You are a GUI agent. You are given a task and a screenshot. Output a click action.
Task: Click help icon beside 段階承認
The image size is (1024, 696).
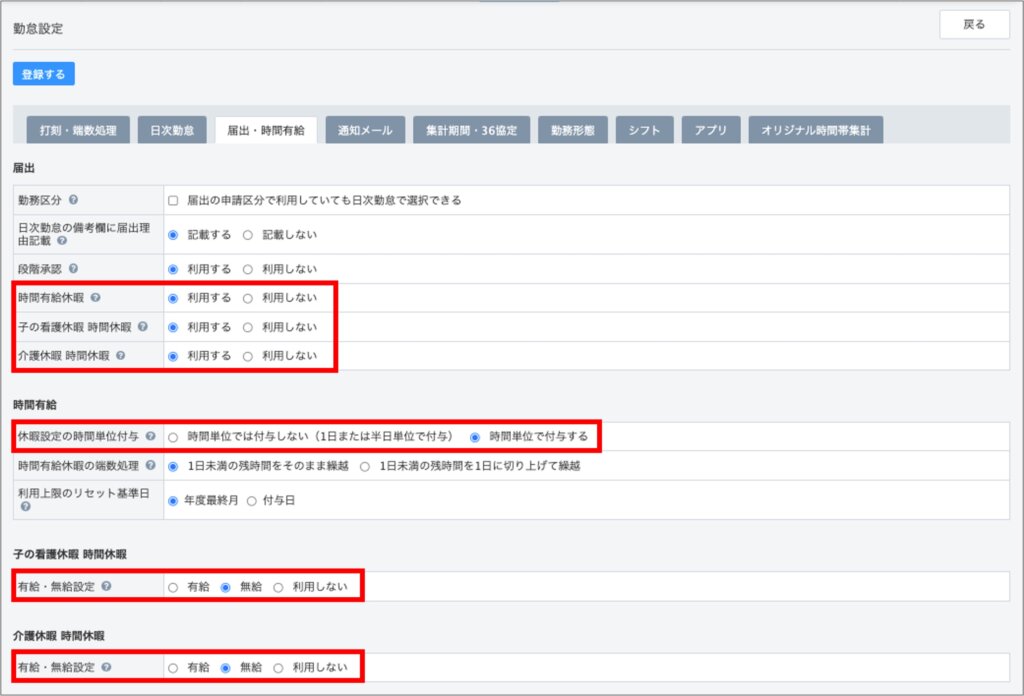[74, 269]
